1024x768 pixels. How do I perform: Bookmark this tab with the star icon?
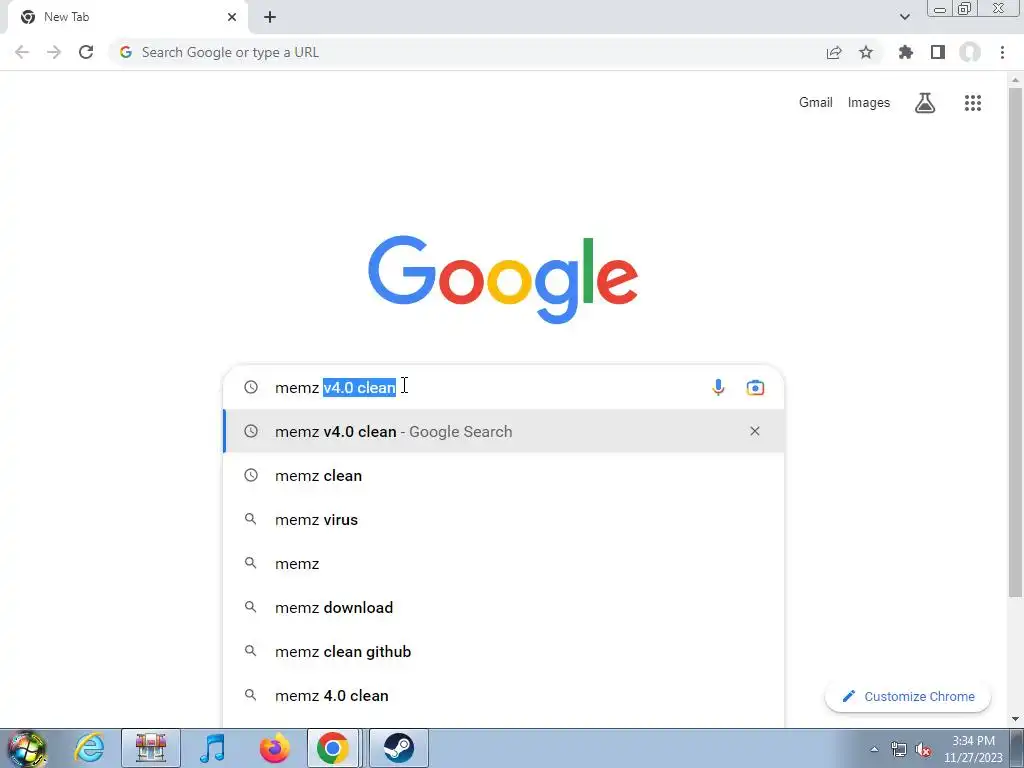pos(866,52)
